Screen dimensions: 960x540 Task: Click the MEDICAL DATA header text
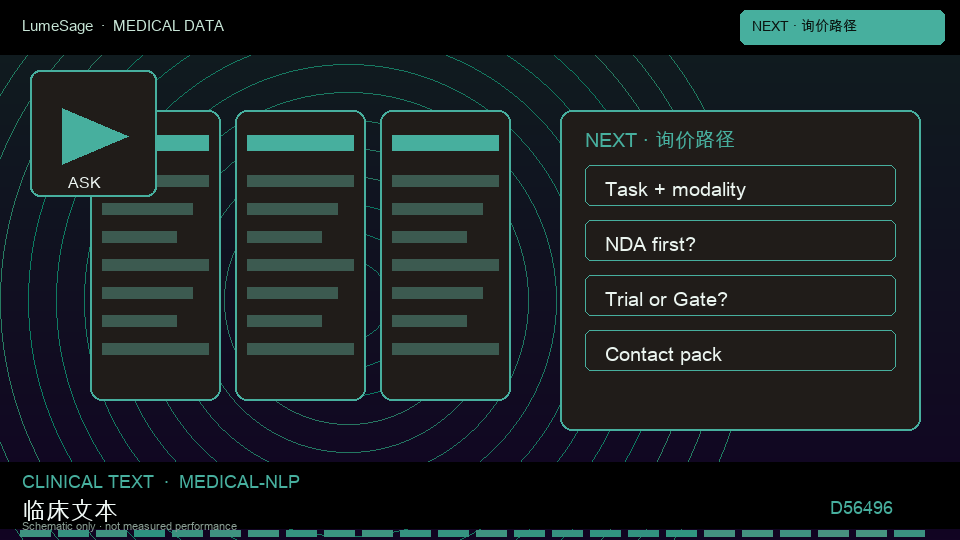168,26
